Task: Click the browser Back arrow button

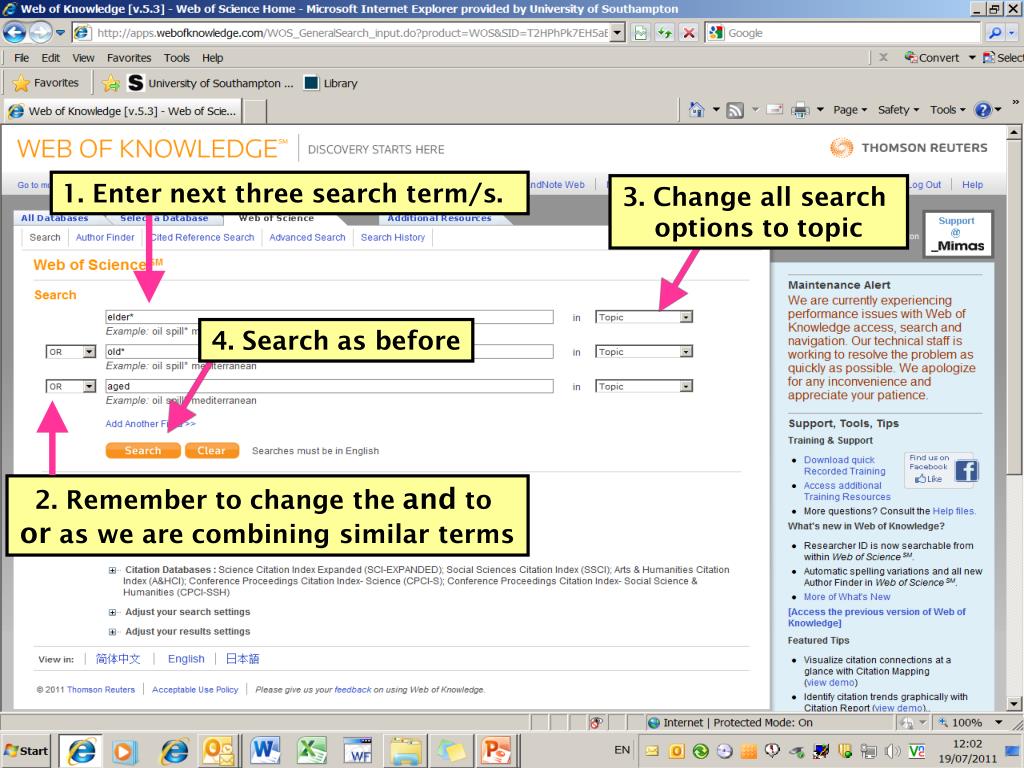Action: click(x=14, y=32)
